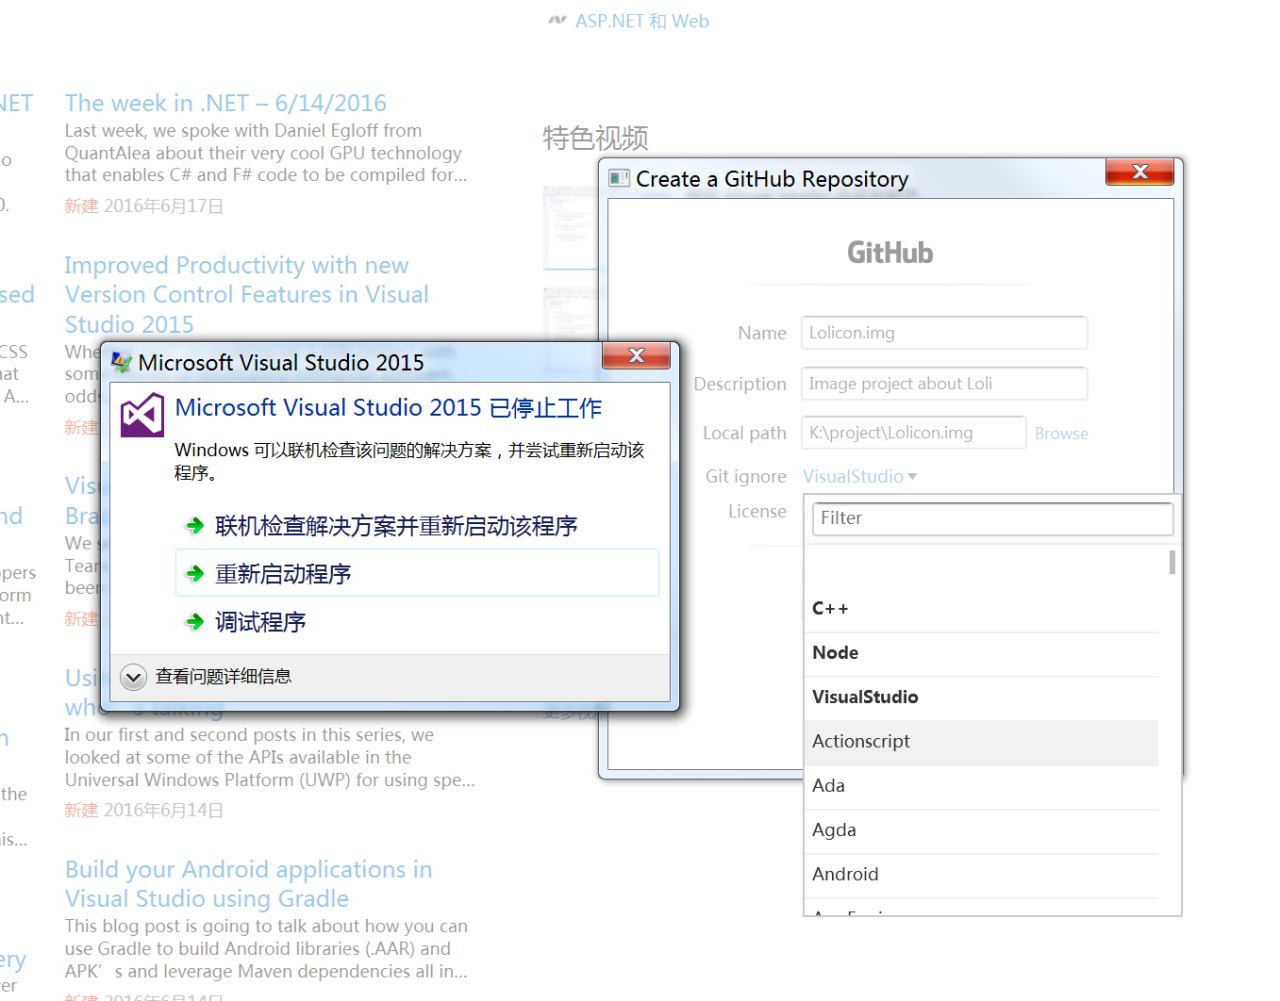Click the Git ignore label
The image size is (1280, 1001).
(746, 477)
